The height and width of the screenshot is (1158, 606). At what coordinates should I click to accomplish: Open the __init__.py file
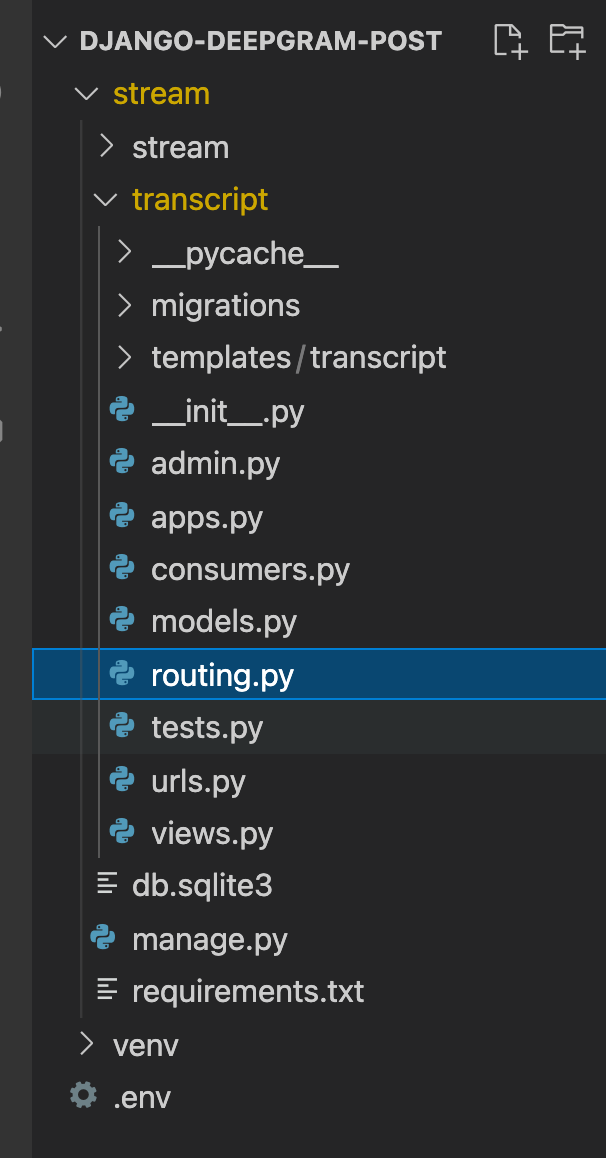tap(227, 411)
